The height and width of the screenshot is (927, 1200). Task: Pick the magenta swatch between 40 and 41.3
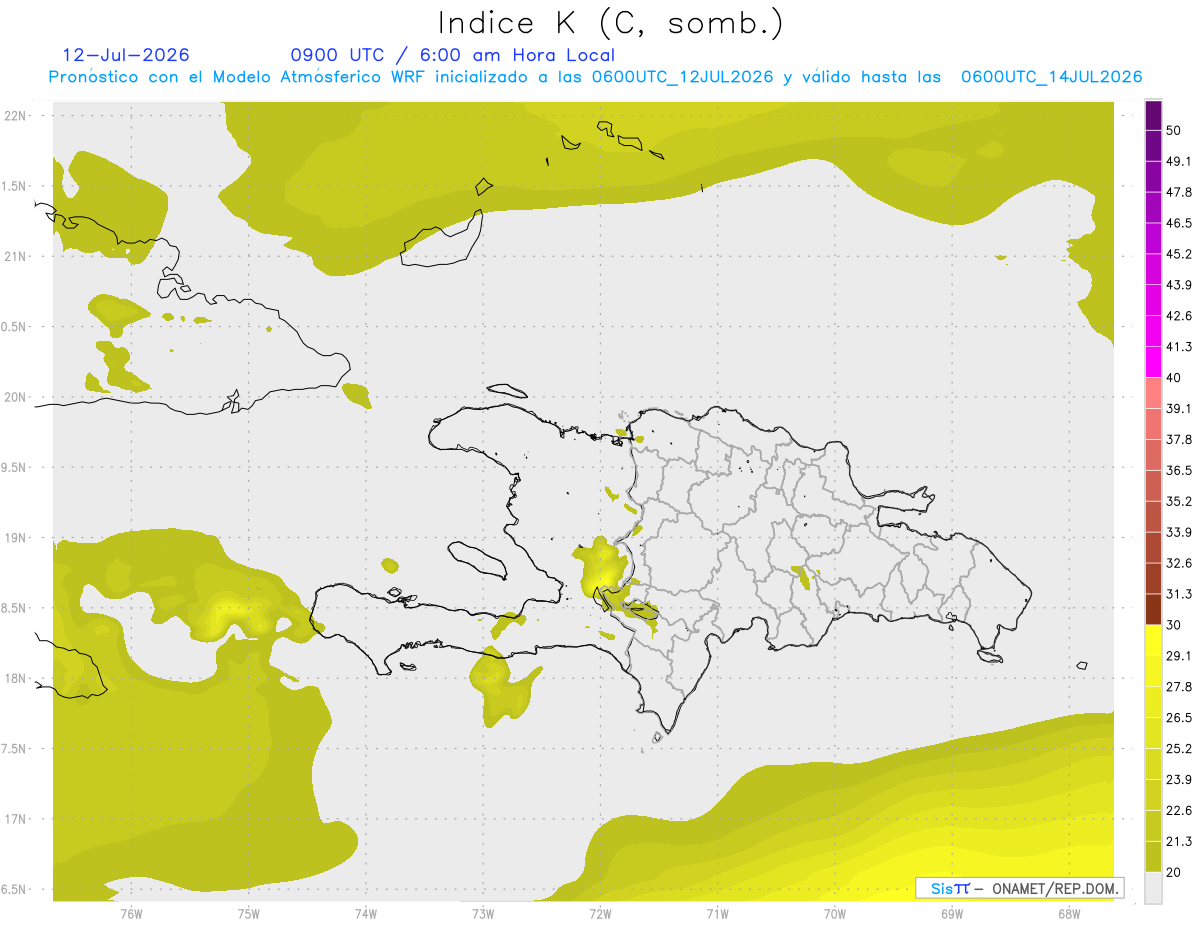(1153, 362)
